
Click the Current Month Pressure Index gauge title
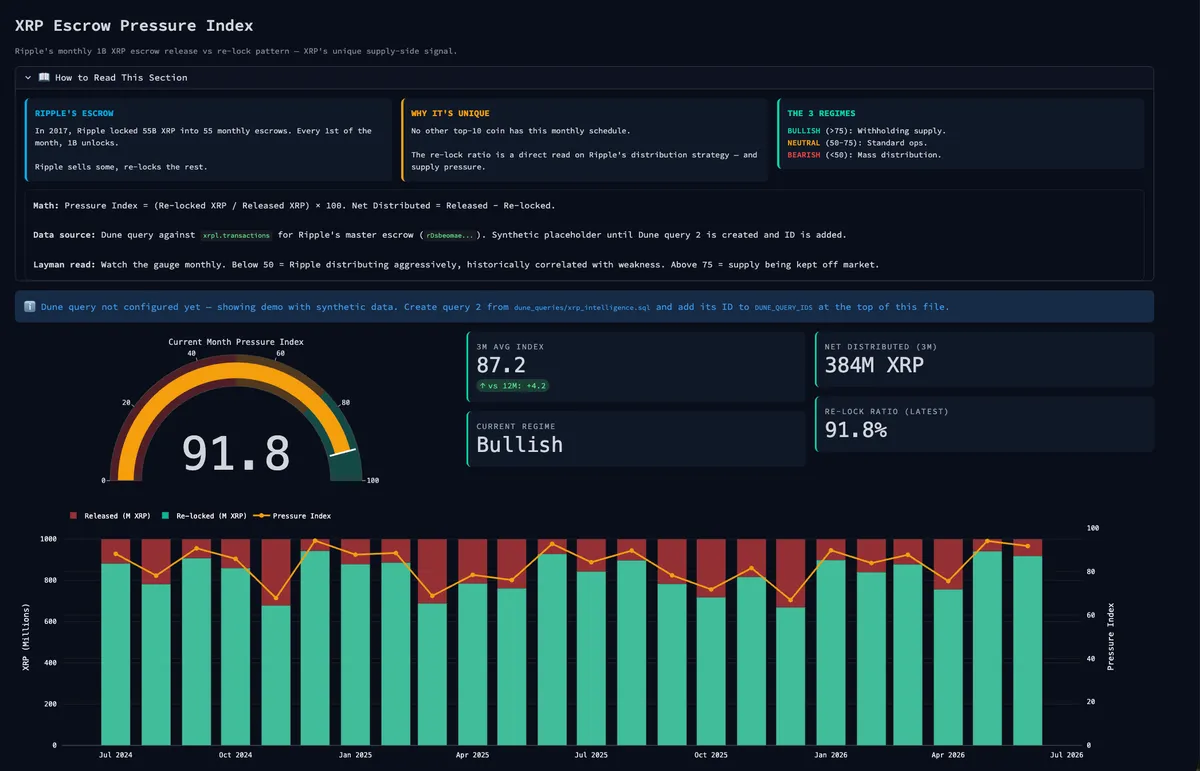tap(236, 342)
